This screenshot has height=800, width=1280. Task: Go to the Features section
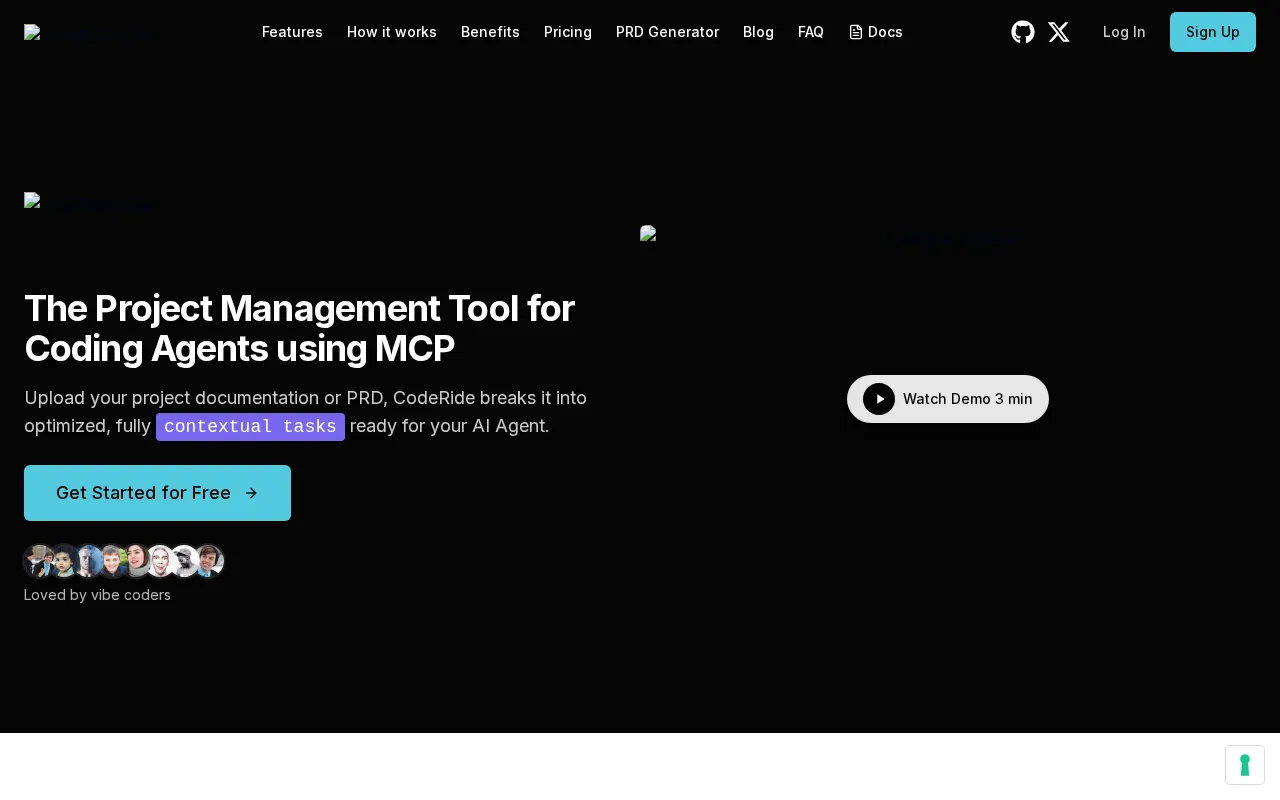[292, 32]
